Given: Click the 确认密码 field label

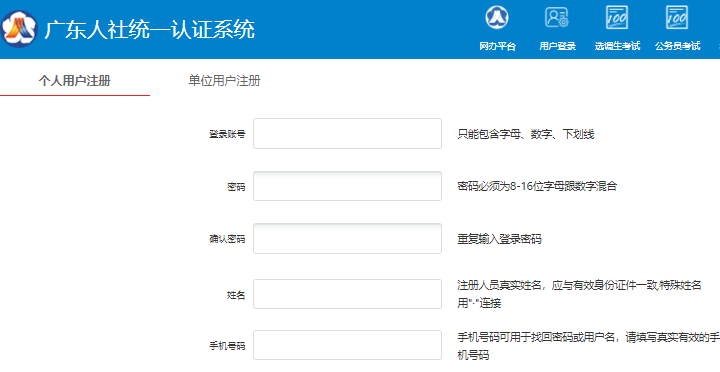Looking at the screenshot, I should click(x=227, y=239).
